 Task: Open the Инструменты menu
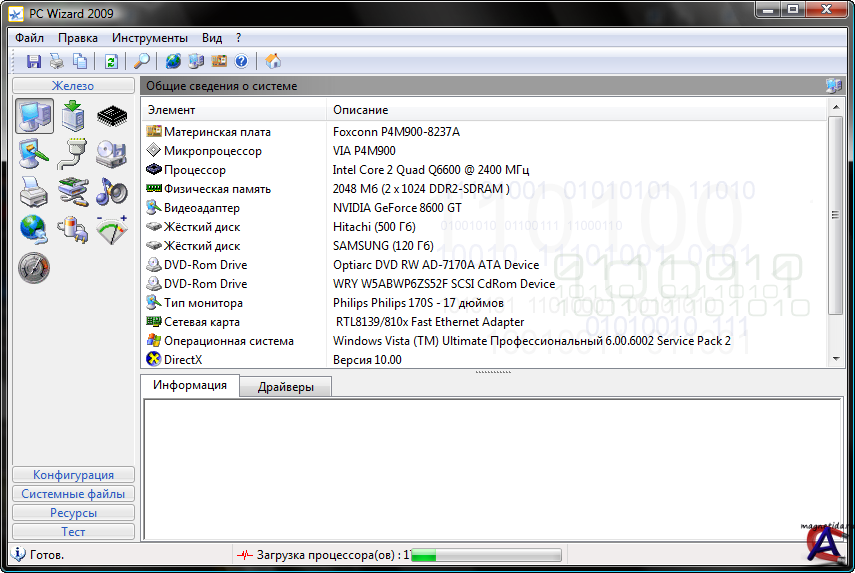150,37
